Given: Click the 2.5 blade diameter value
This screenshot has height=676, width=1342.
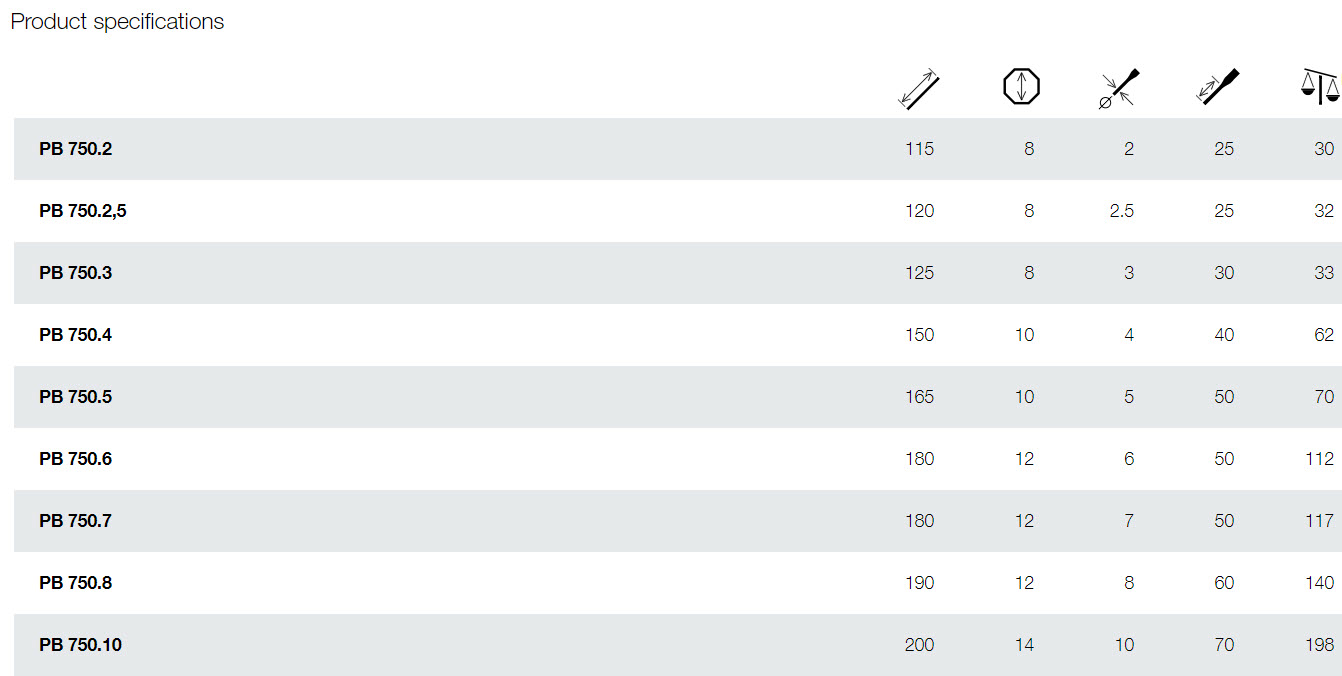Looking at the screenshot, I should (1122, 211).
